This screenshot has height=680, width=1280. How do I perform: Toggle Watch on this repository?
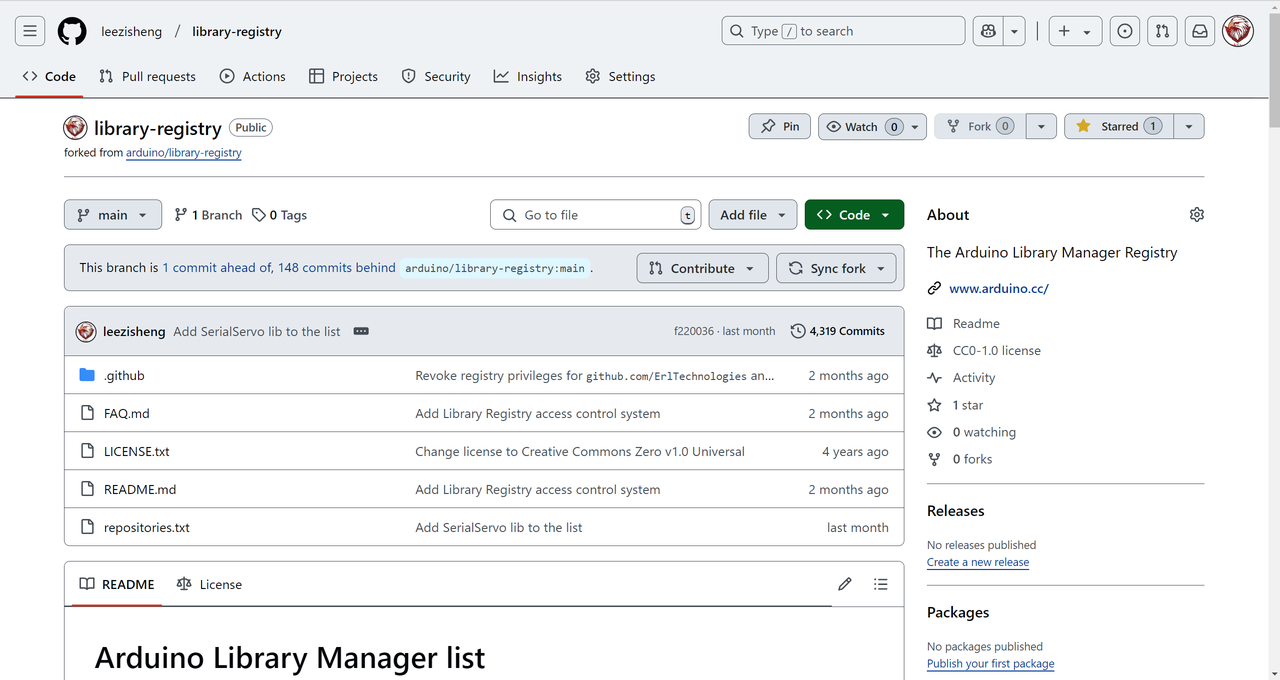pyautogui.click(x=862, y=127)
